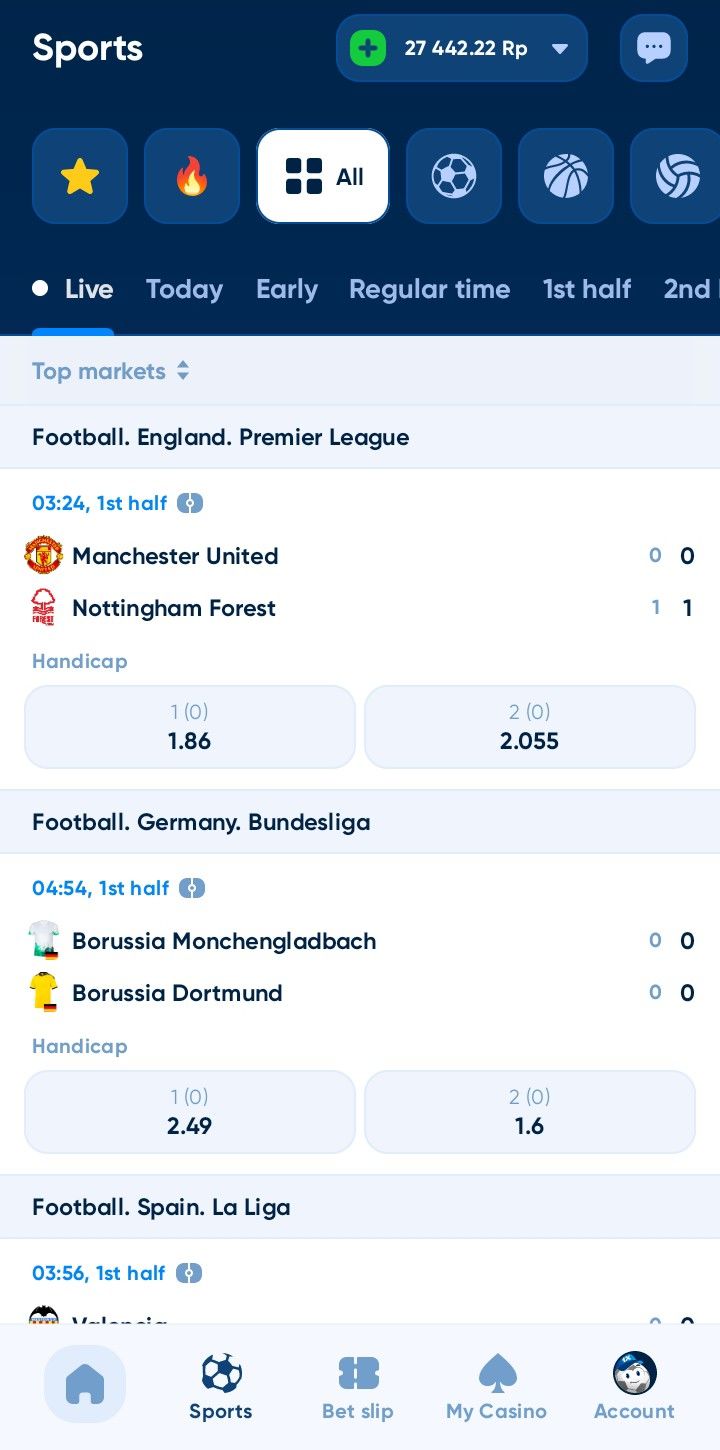The width and height of the screenshot is (720, 1450).
Task: Open the Bet slip tab
Action: coord(358,1388)
